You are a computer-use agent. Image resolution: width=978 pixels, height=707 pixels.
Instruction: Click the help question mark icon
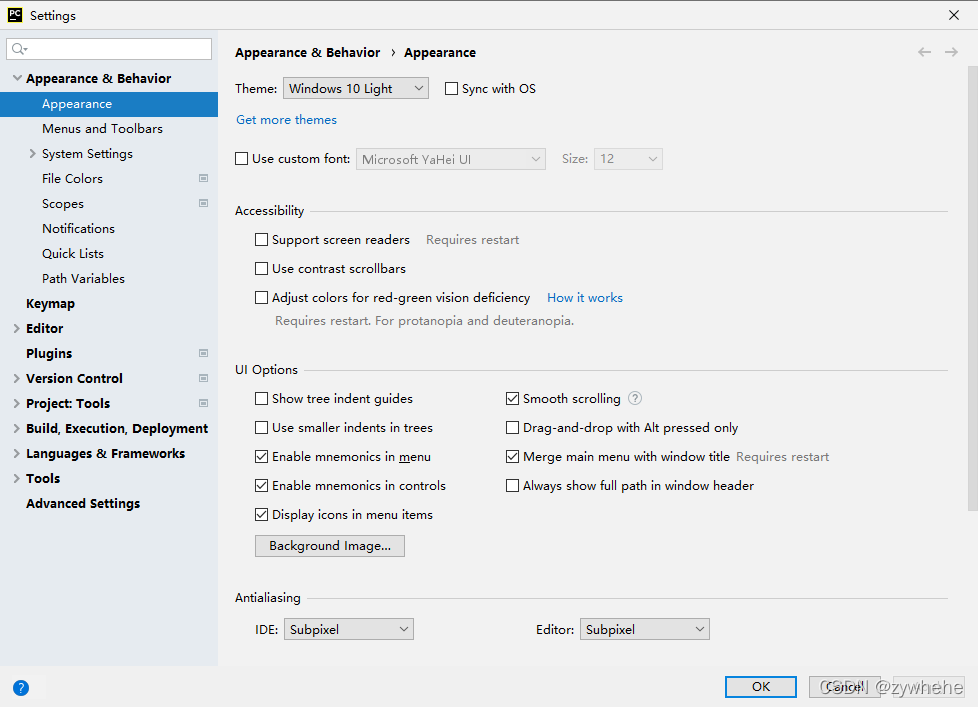click(x=21, y=688)
